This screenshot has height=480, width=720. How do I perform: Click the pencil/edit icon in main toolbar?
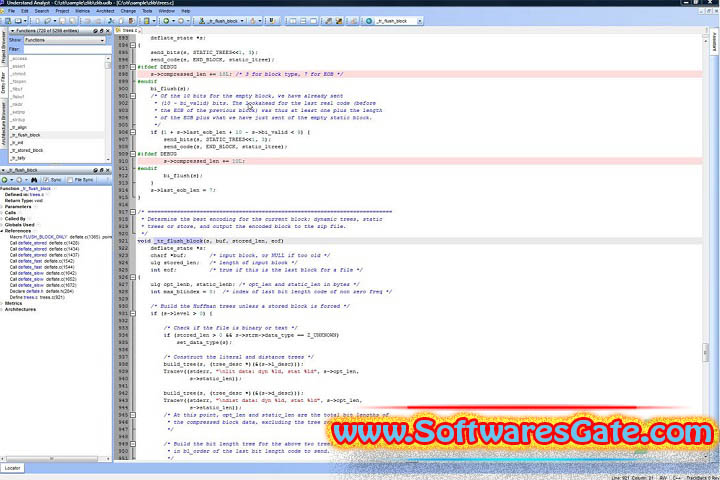pos(328,21)
